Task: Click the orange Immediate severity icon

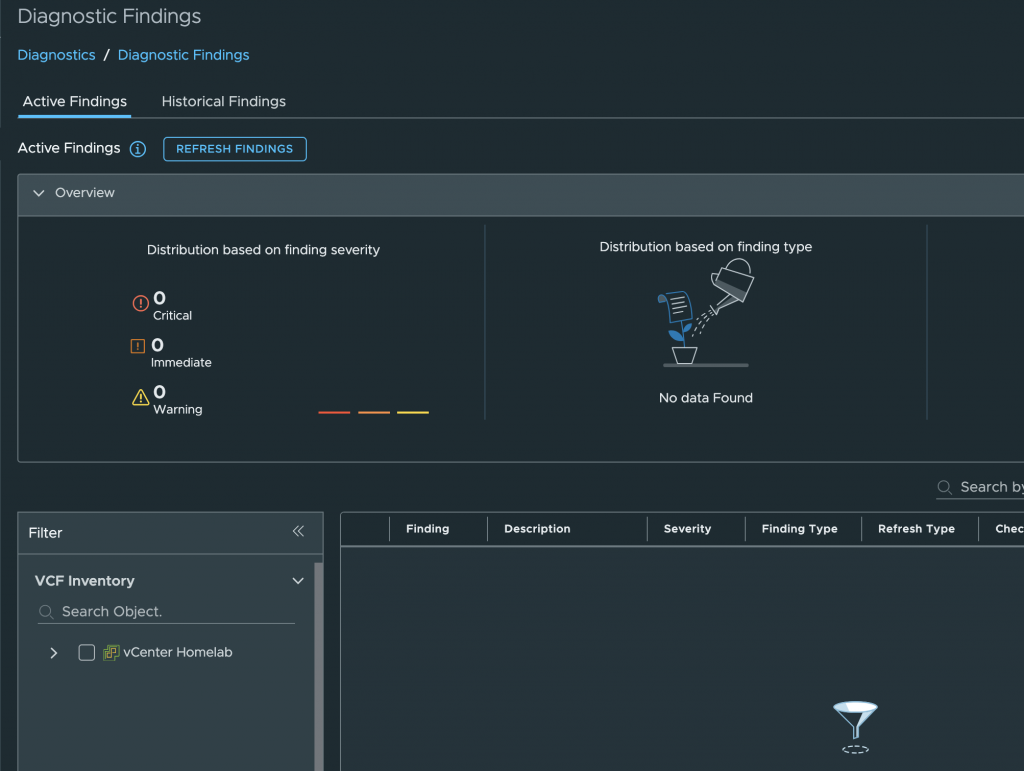Action: [139, 347]
